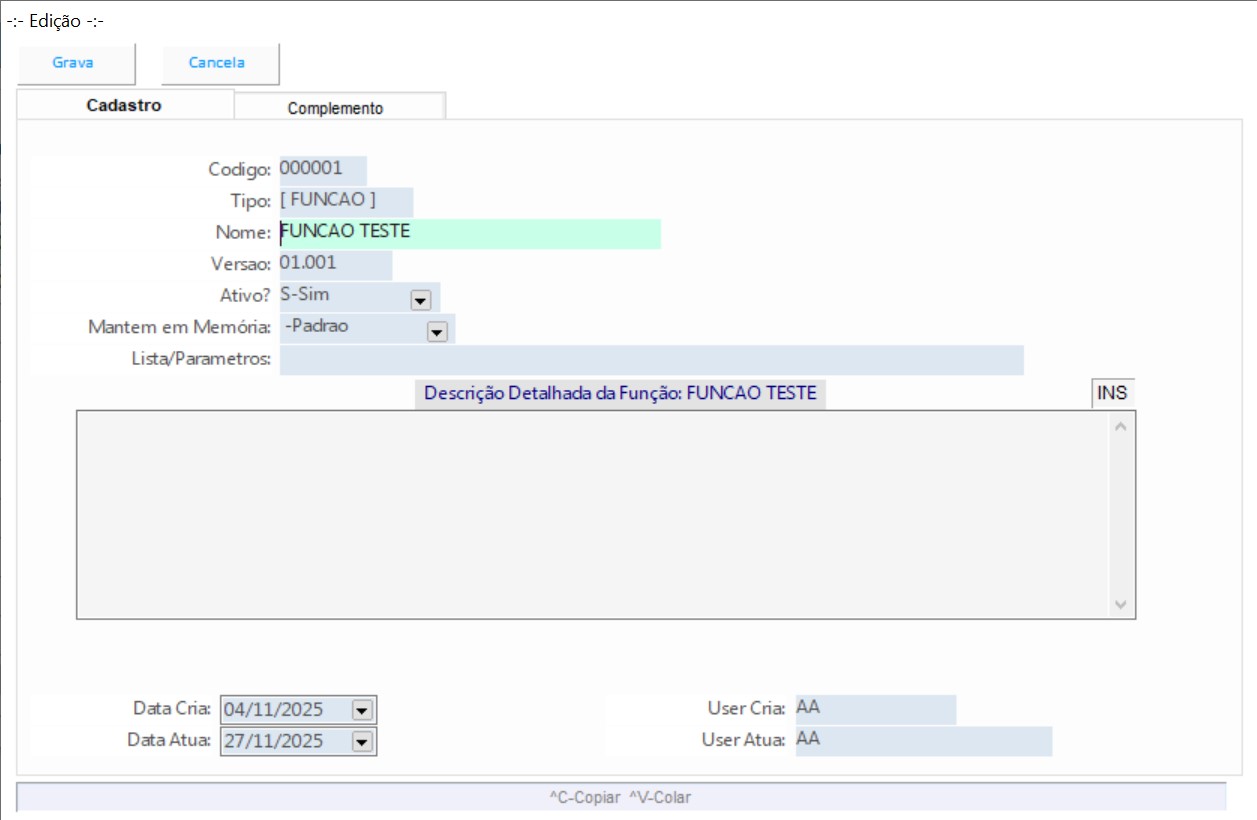The height and width of the screenshot is (820, 1257).
Task: Select the Cadastro tab
Action: coord(124,105)
